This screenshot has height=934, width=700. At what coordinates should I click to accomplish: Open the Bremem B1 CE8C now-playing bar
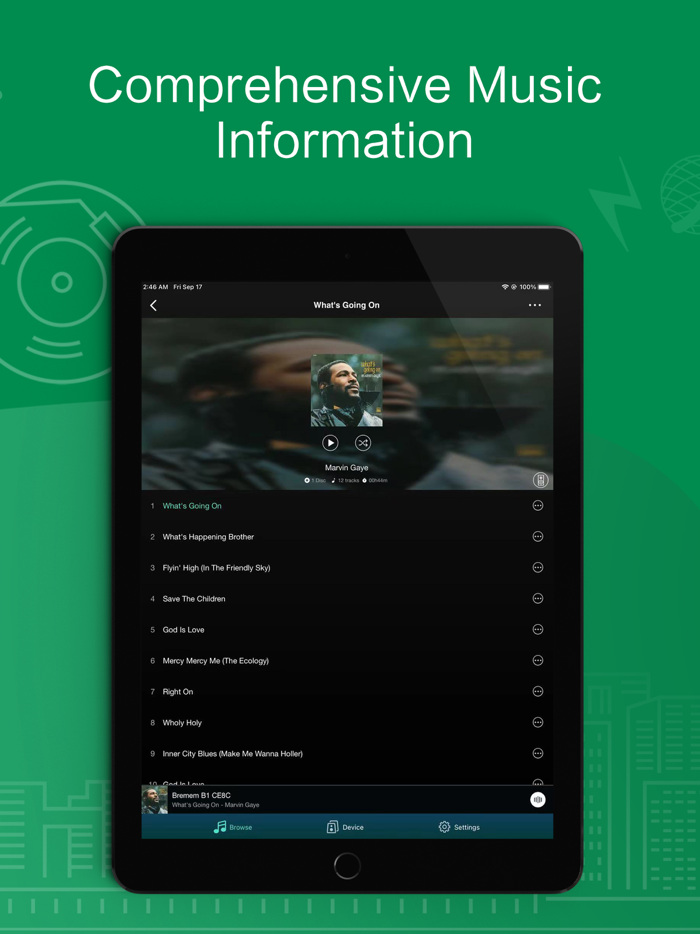coord(347,799)
